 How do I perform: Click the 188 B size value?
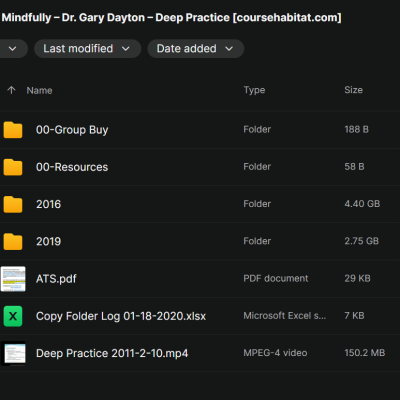[x=357, y=129]
